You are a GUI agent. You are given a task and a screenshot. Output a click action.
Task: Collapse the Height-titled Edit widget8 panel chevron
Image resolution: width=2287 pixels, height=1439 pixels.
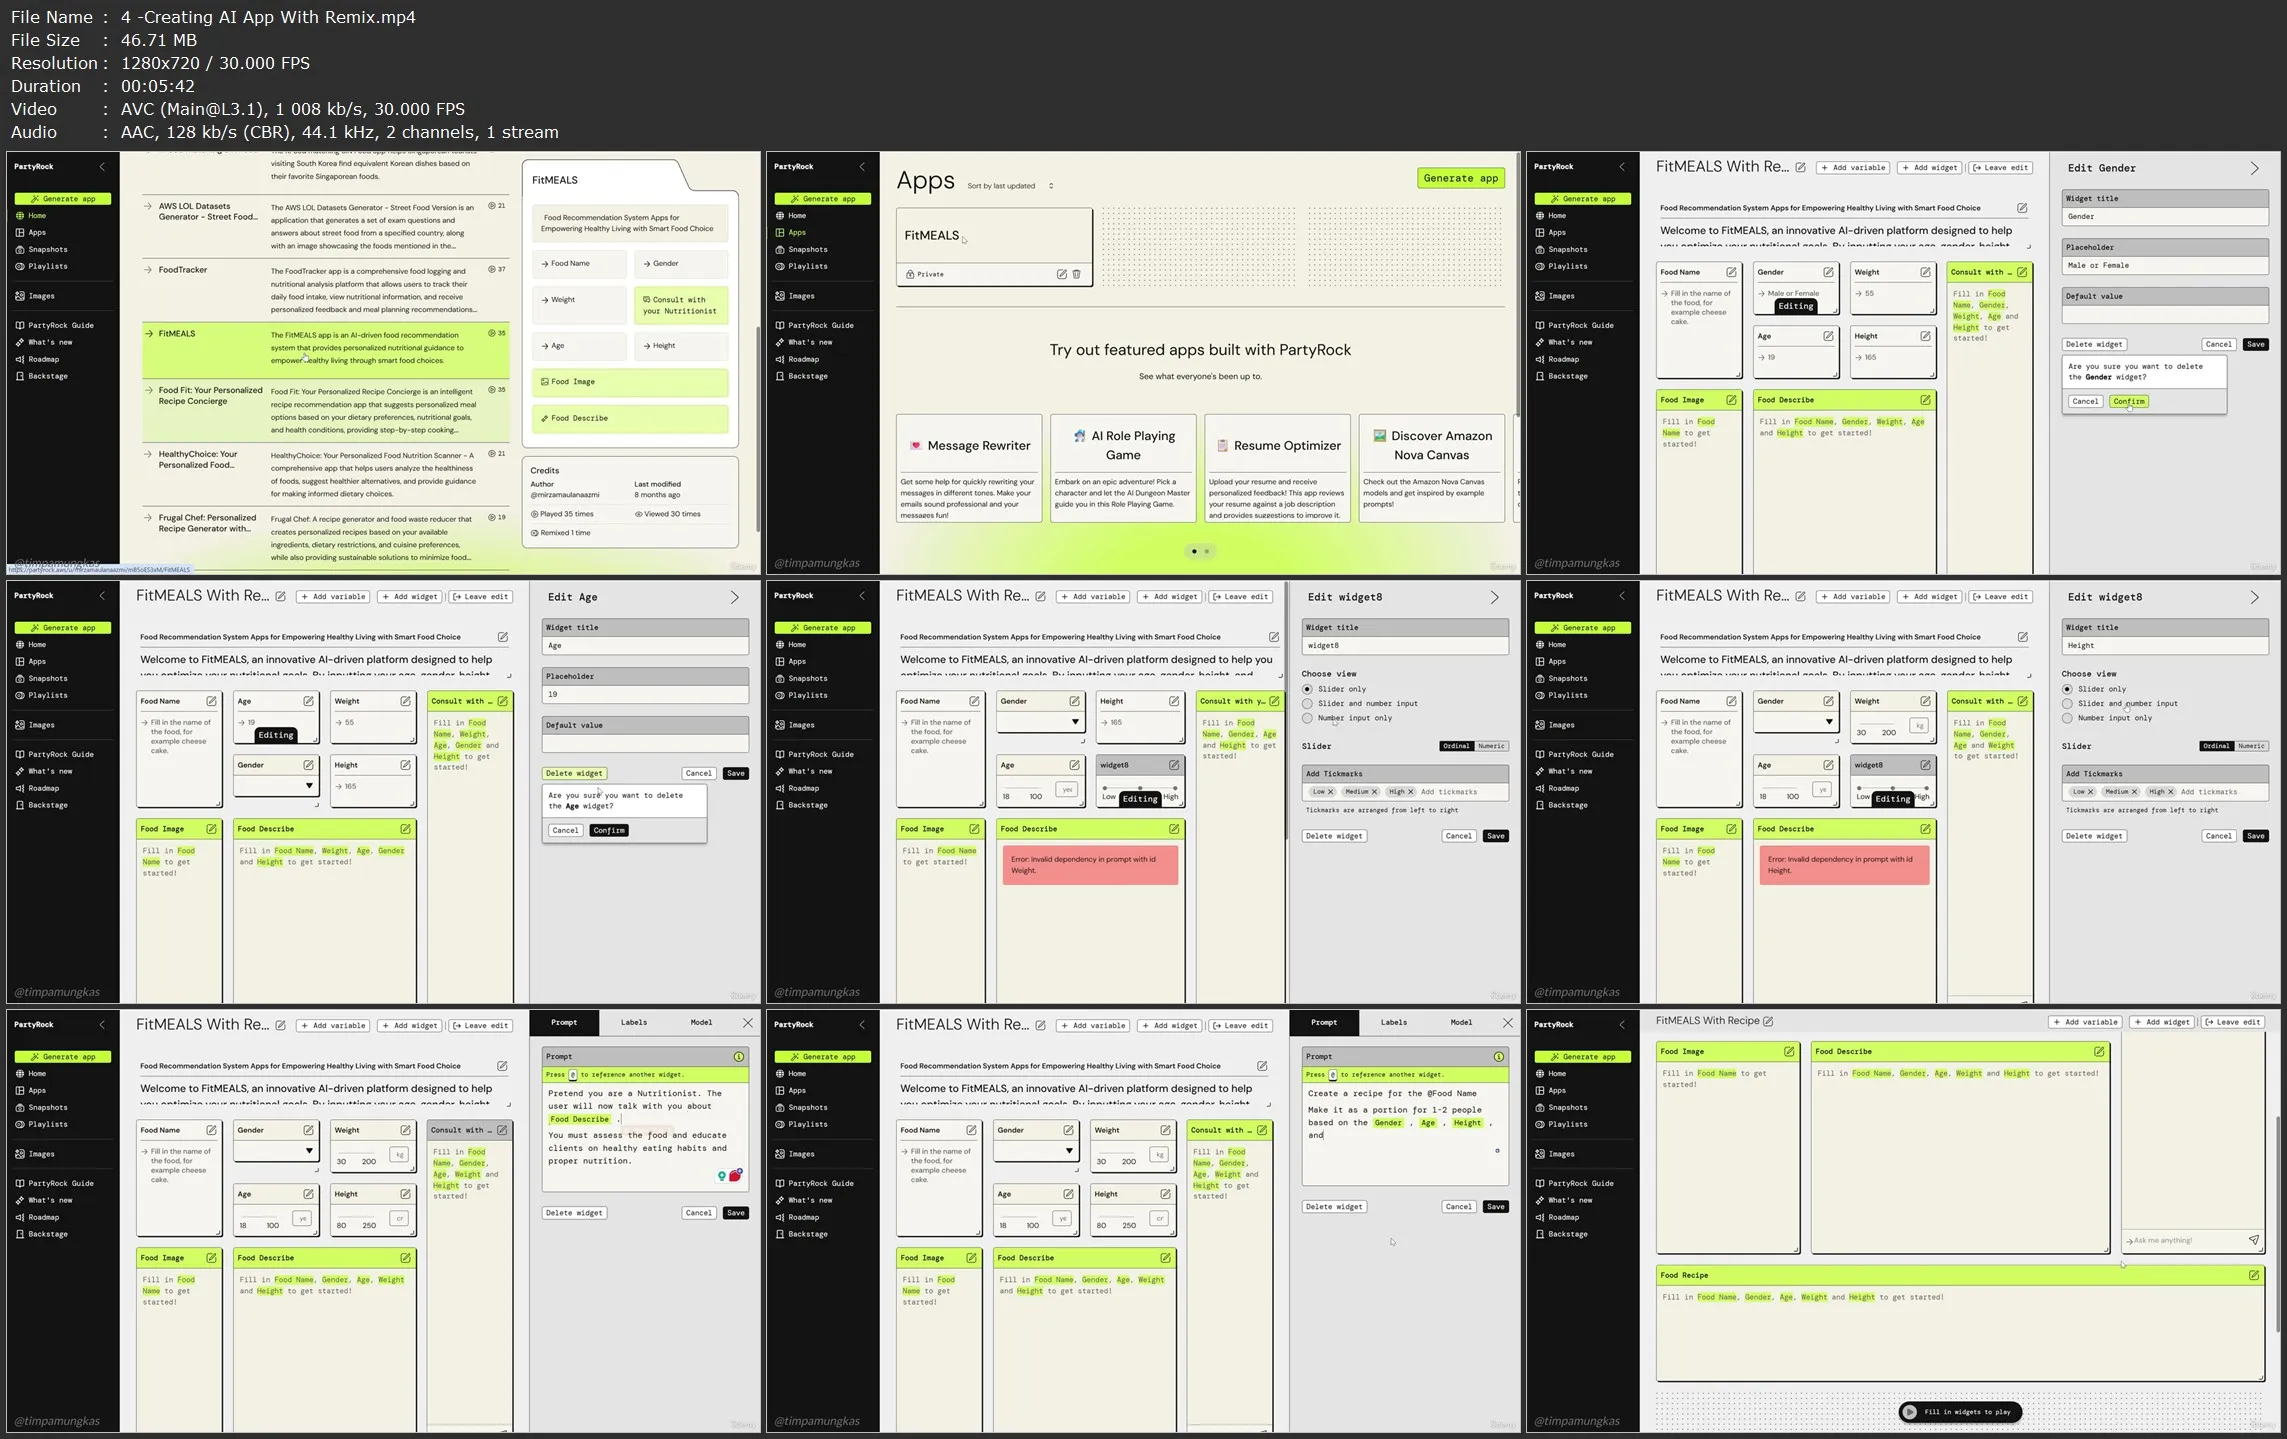[2254, 598]
